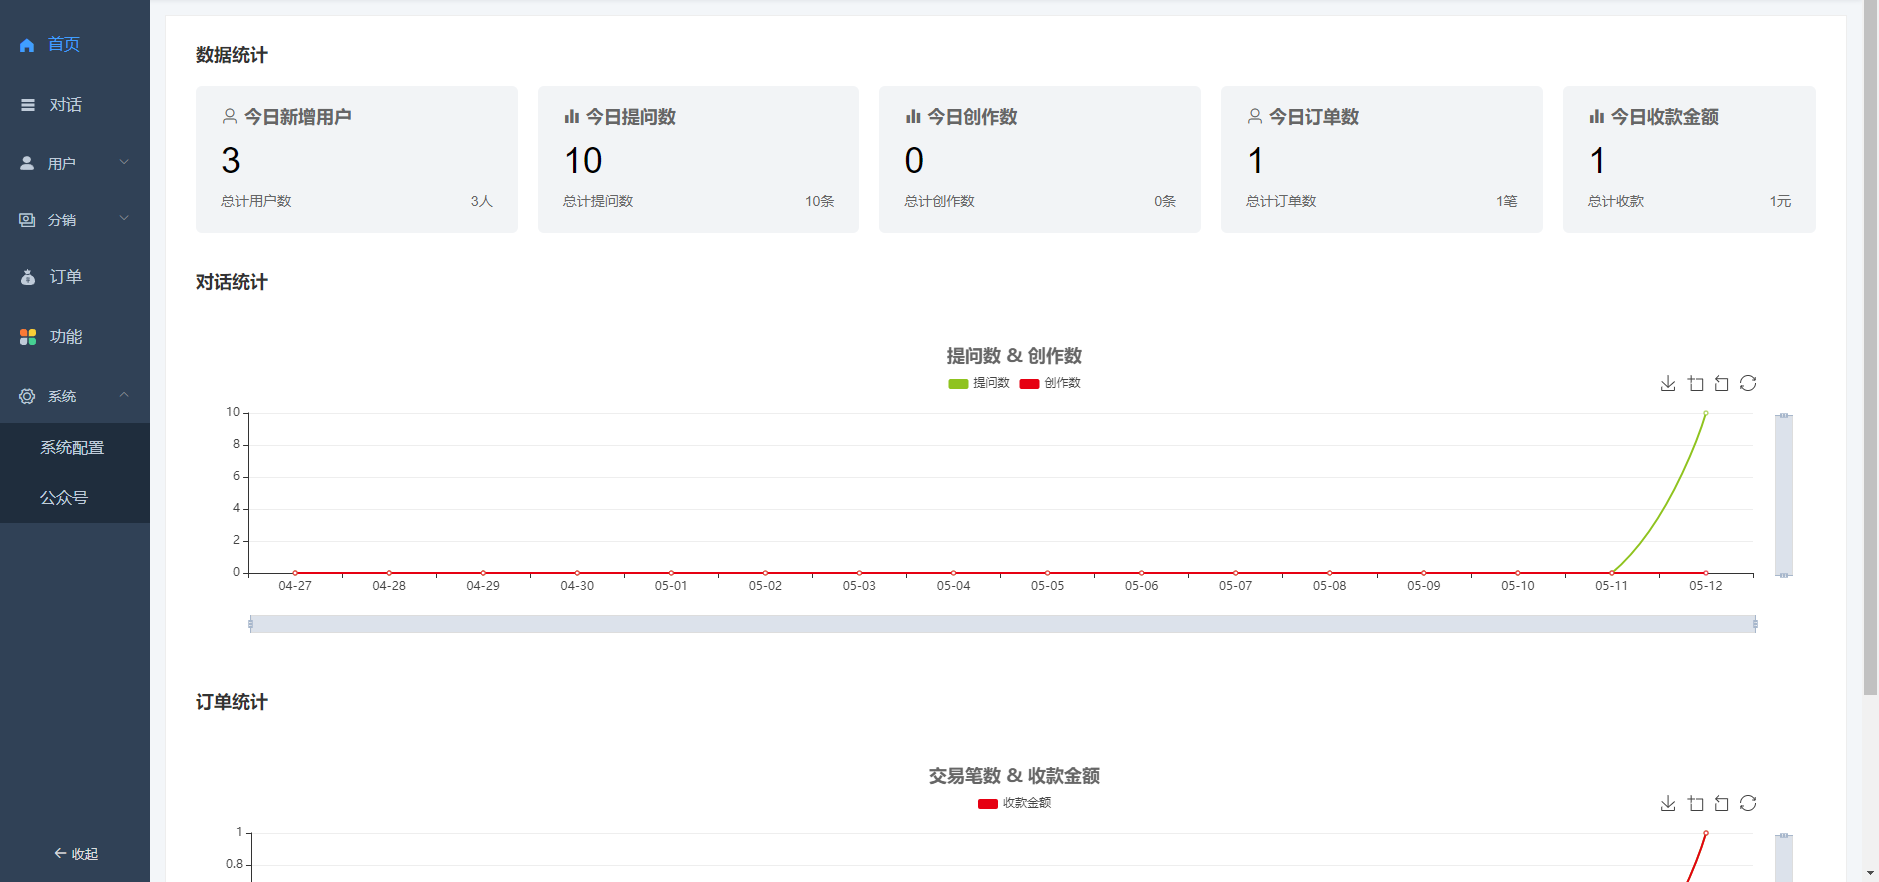Click the 数据统计 section heading
1879x882 pixels.
(x=232, y=55)
